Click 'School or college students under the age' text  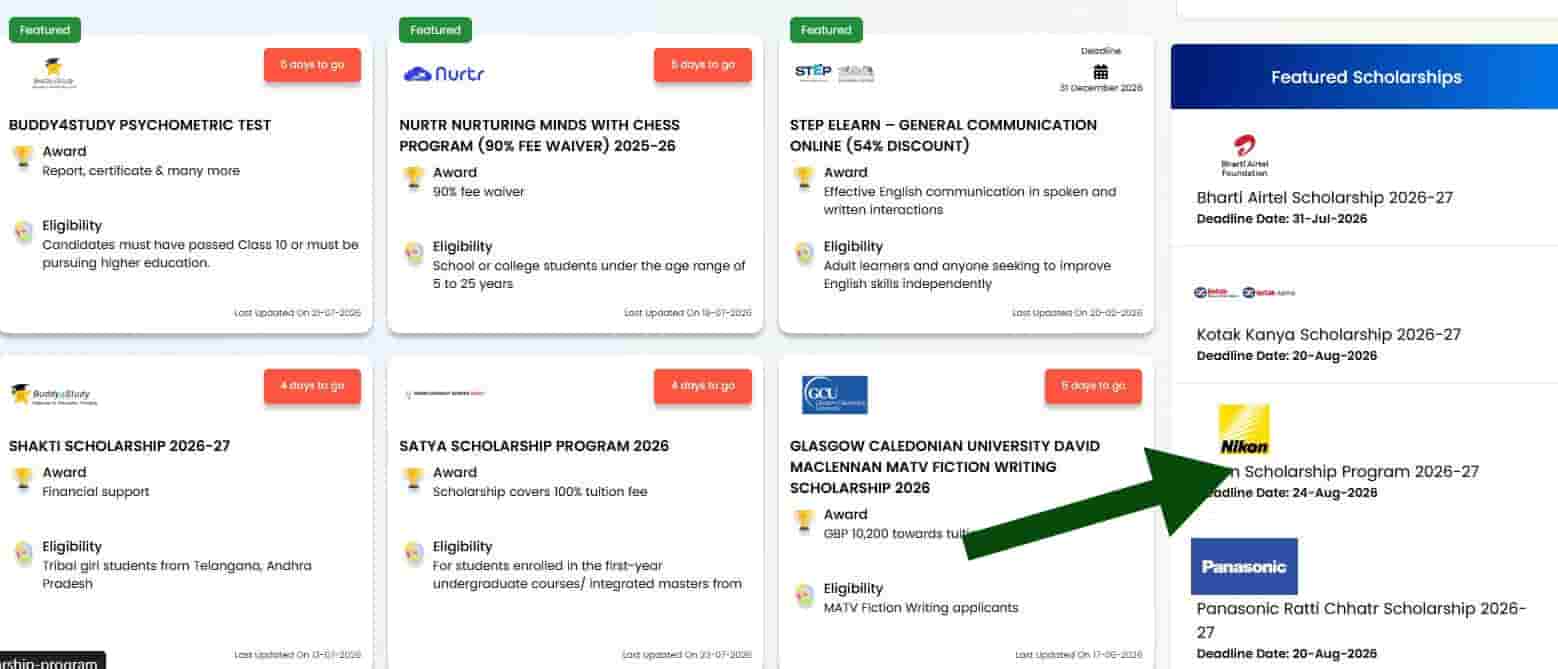coord(589,275)
